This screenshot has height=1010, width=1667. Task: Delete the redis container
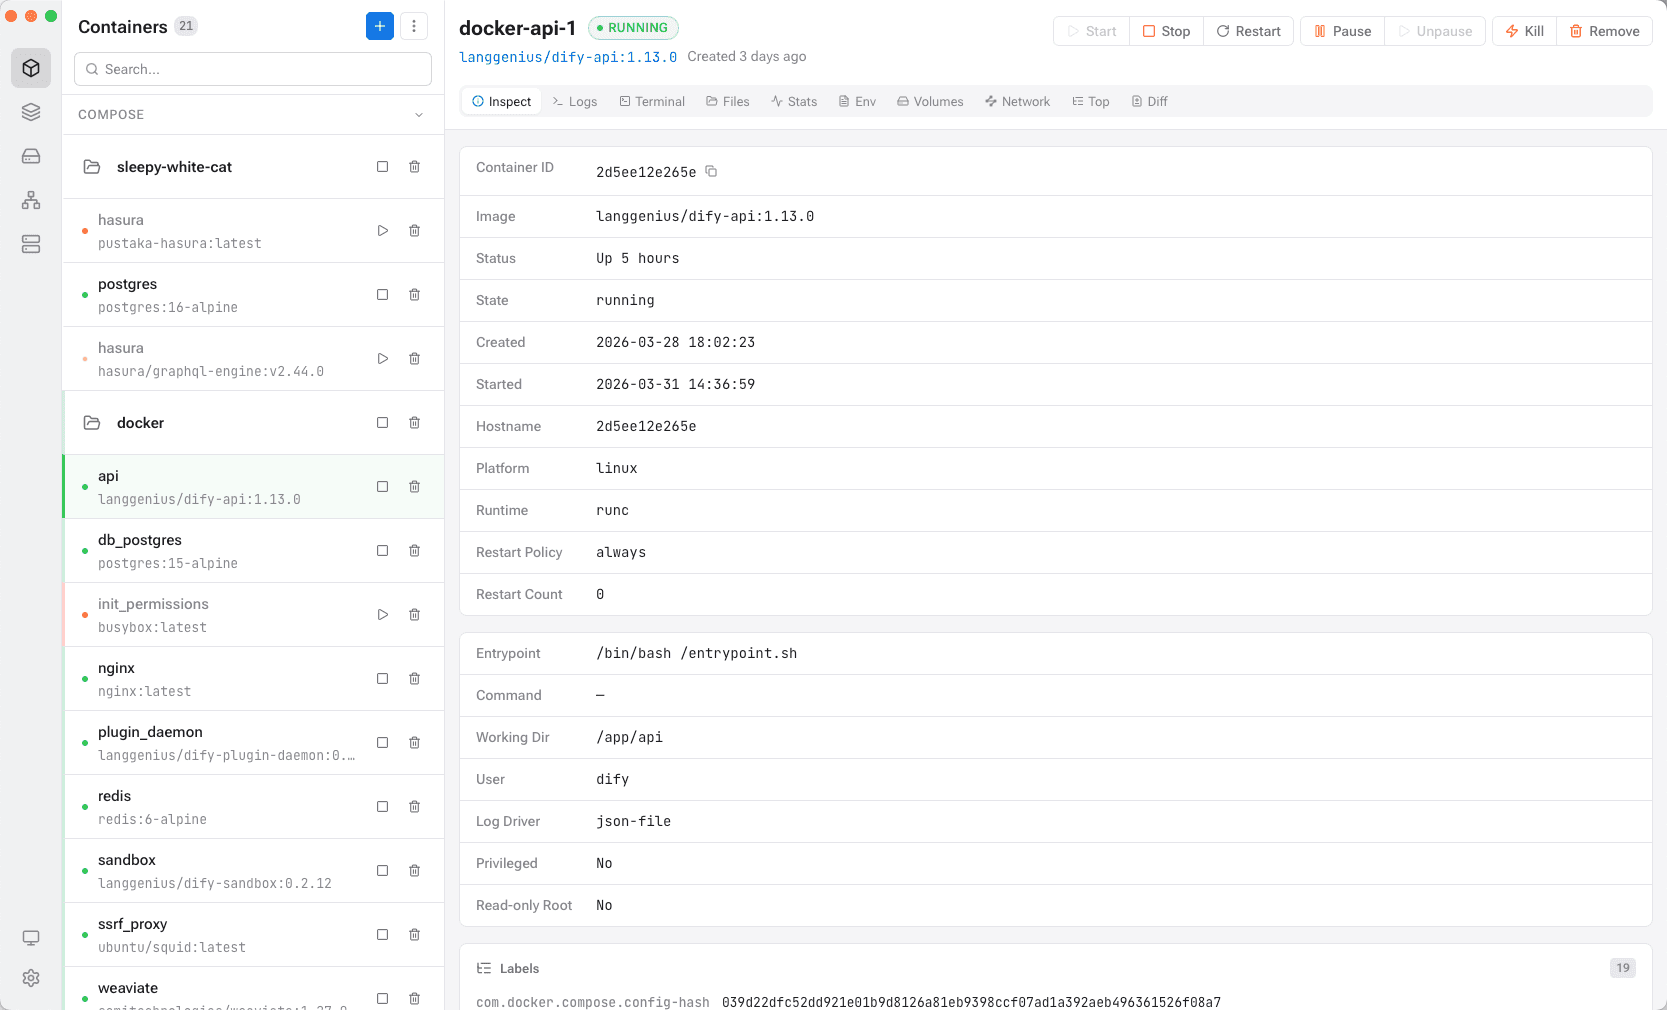414,807
